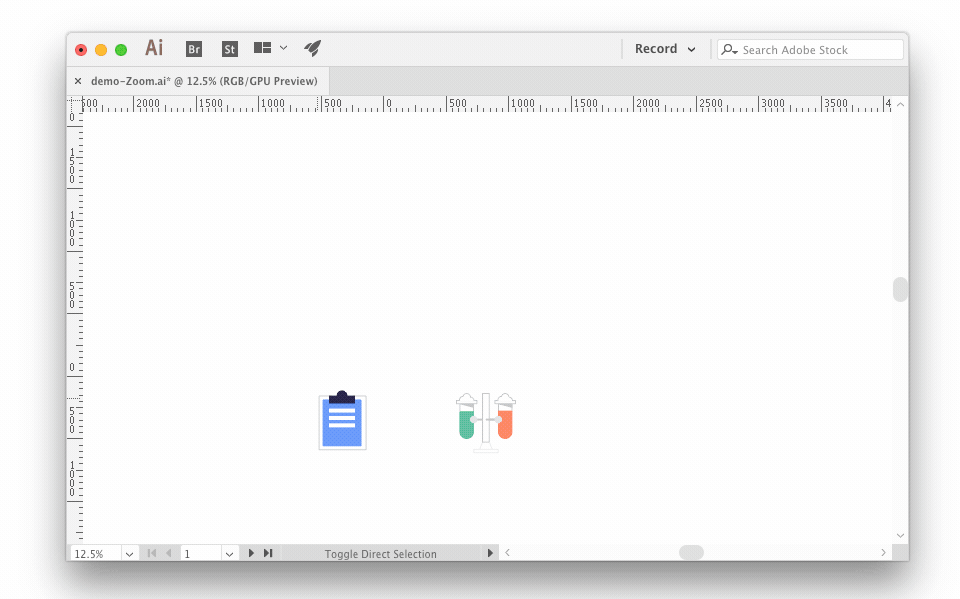Expand arrange documents dropdown chevron

tap(284, 48)
